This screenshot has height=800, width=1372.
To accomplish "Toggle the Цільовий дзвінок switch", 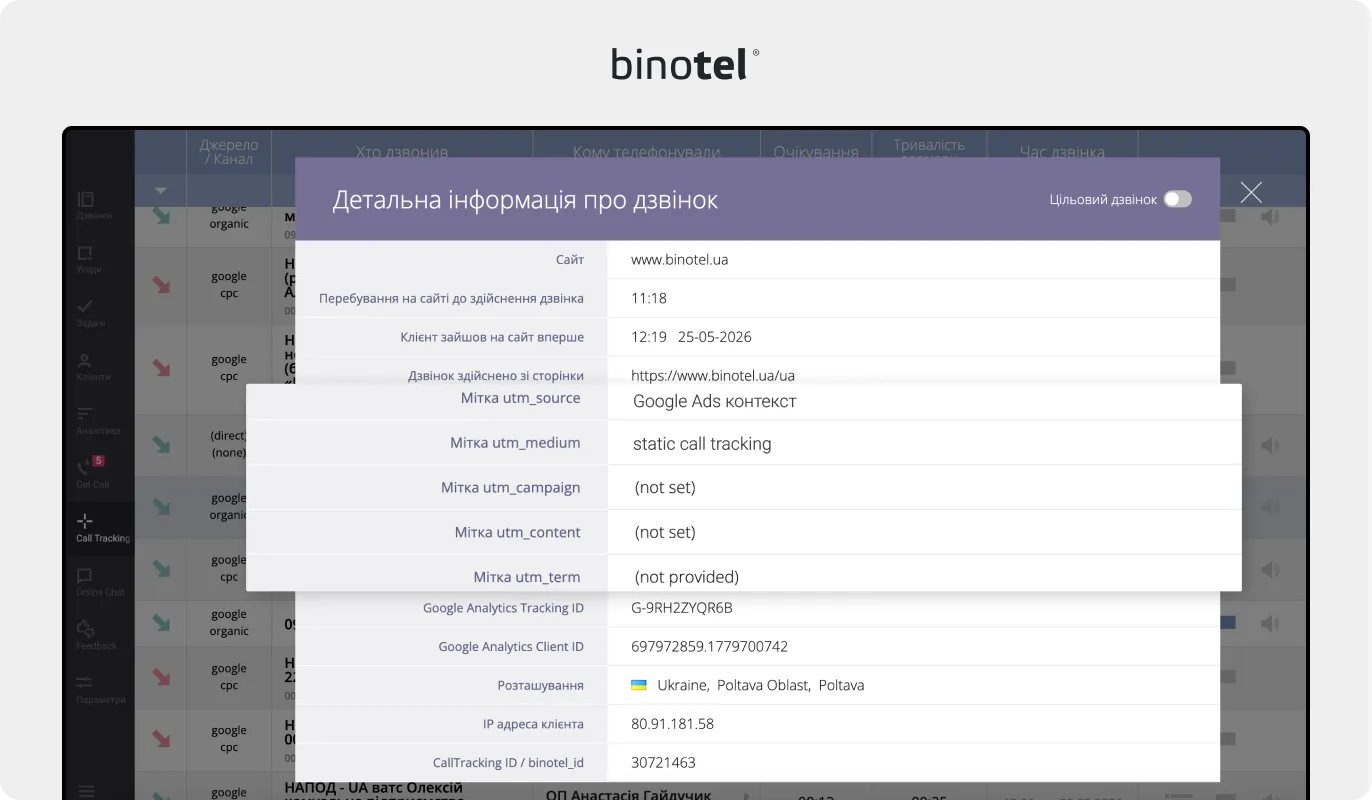I will 1178,199.
